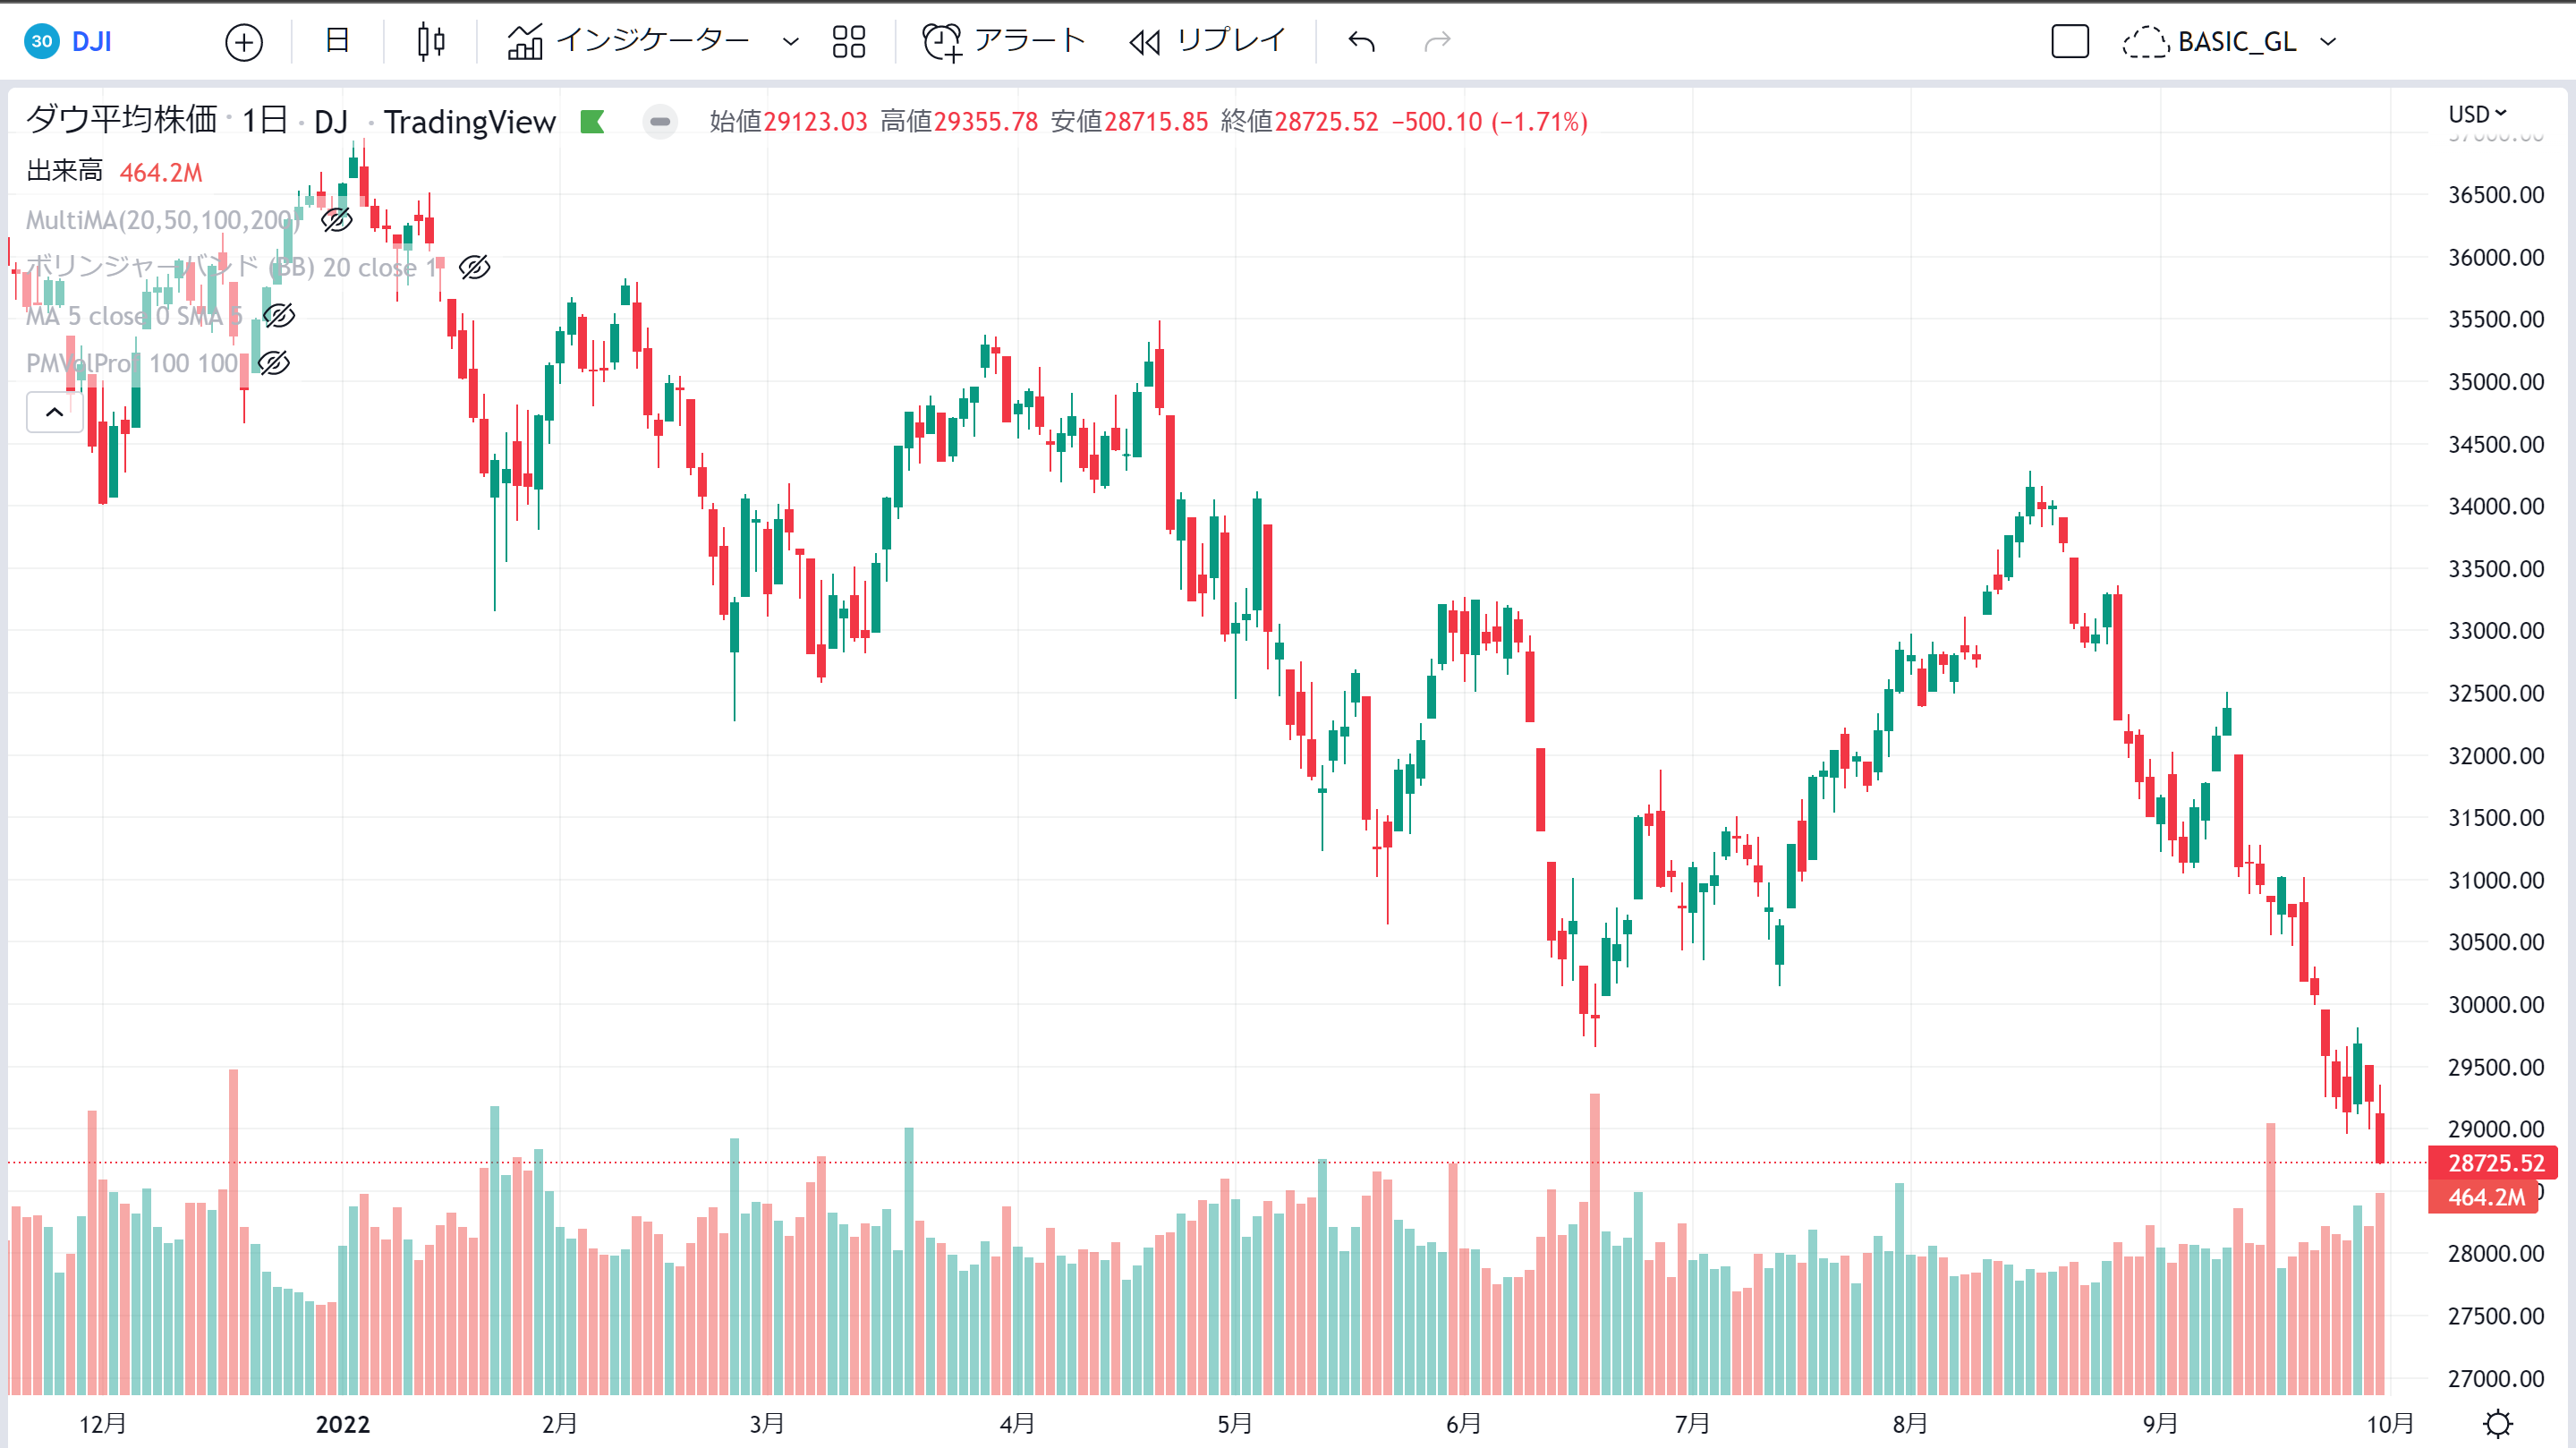Select the ボリンジャーバンド legend entry
The image size is (2576, 1448).
pos(232,267)
